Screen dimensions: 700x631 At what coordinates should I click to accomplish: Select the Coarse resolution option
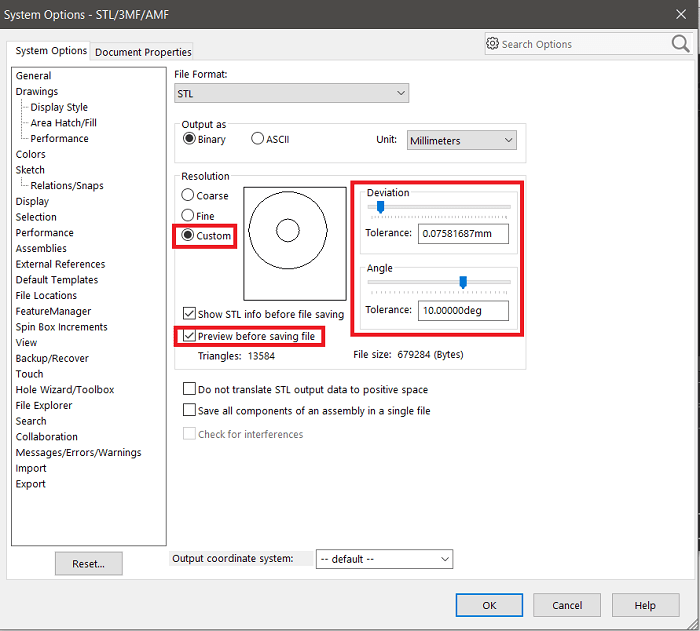point(188,196)
